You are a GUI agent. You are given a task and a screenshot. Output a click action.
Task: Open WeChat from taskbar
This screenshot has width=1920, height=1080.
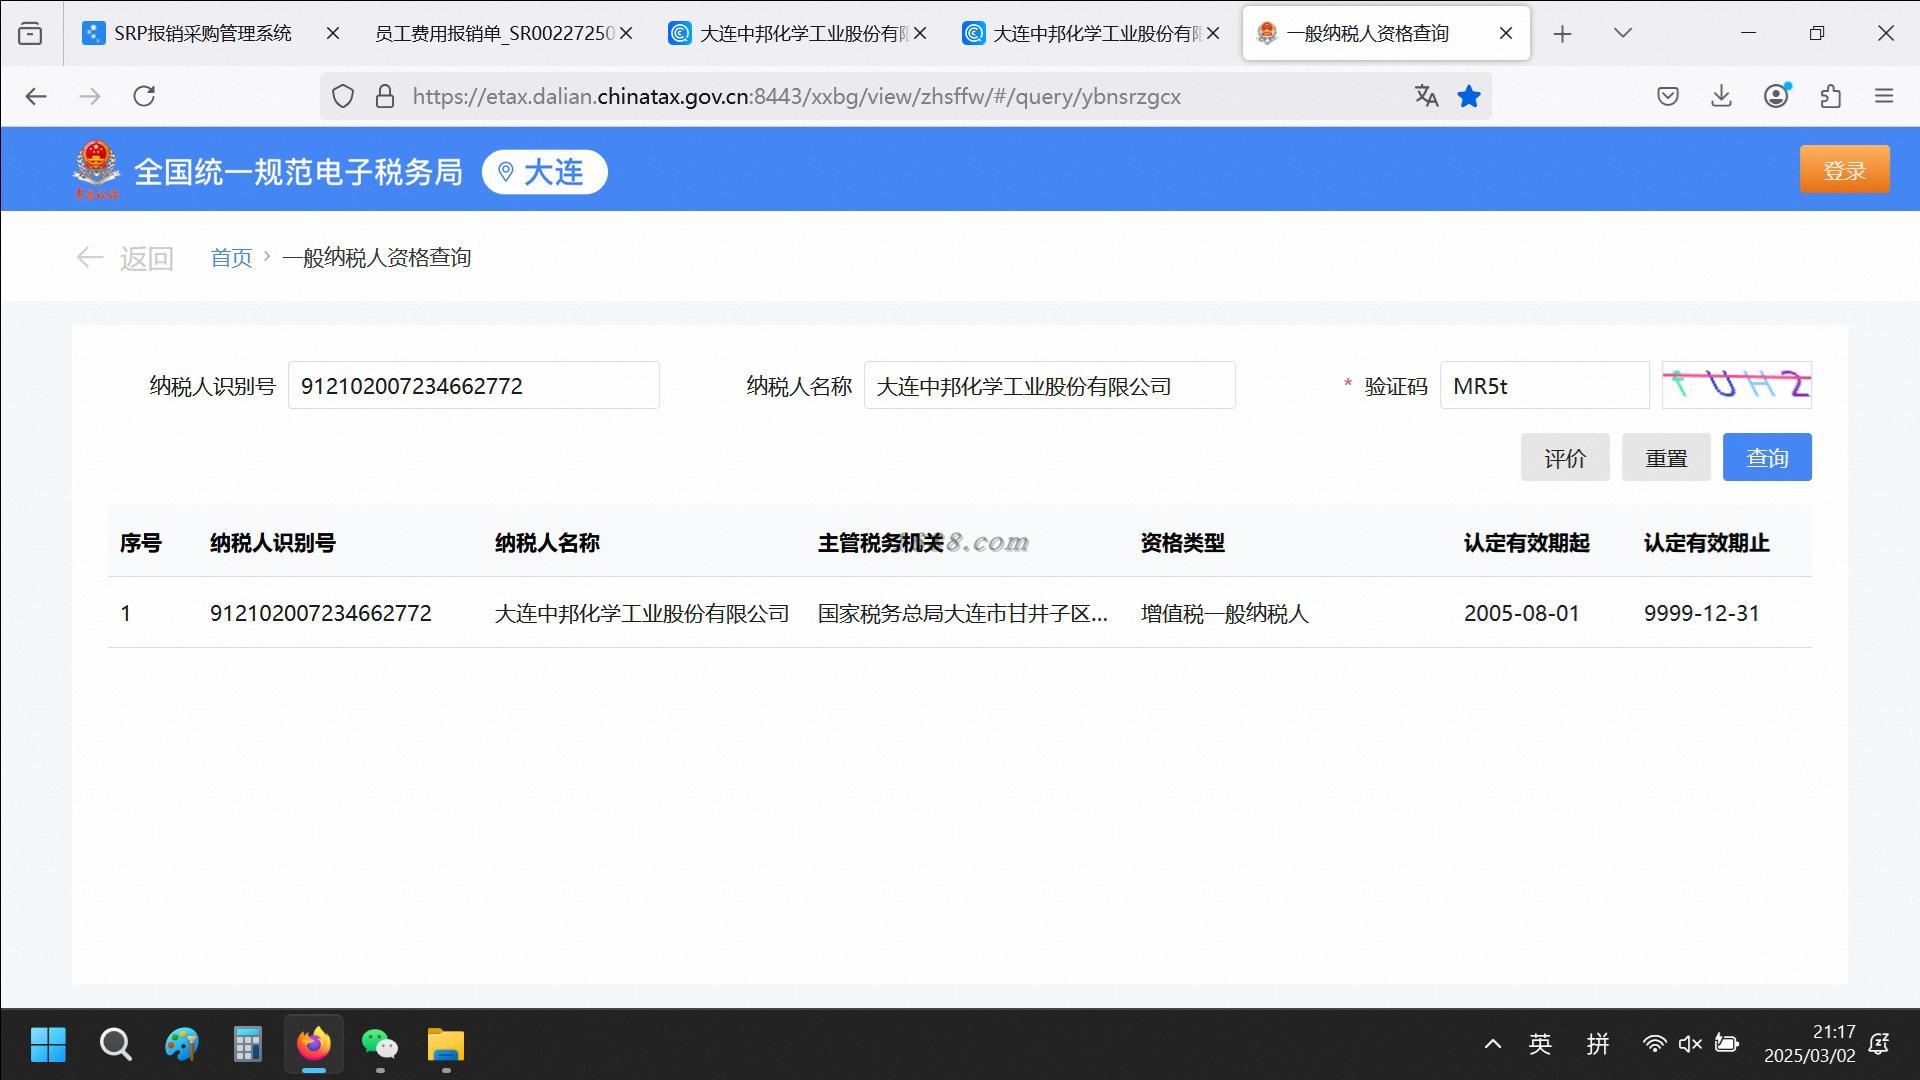[x=379, y=1045]
